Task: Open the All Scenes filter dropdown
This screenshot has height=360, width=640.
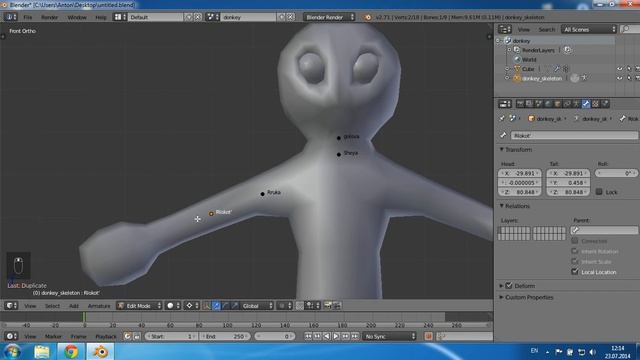Action: click(x=589, y=29)
